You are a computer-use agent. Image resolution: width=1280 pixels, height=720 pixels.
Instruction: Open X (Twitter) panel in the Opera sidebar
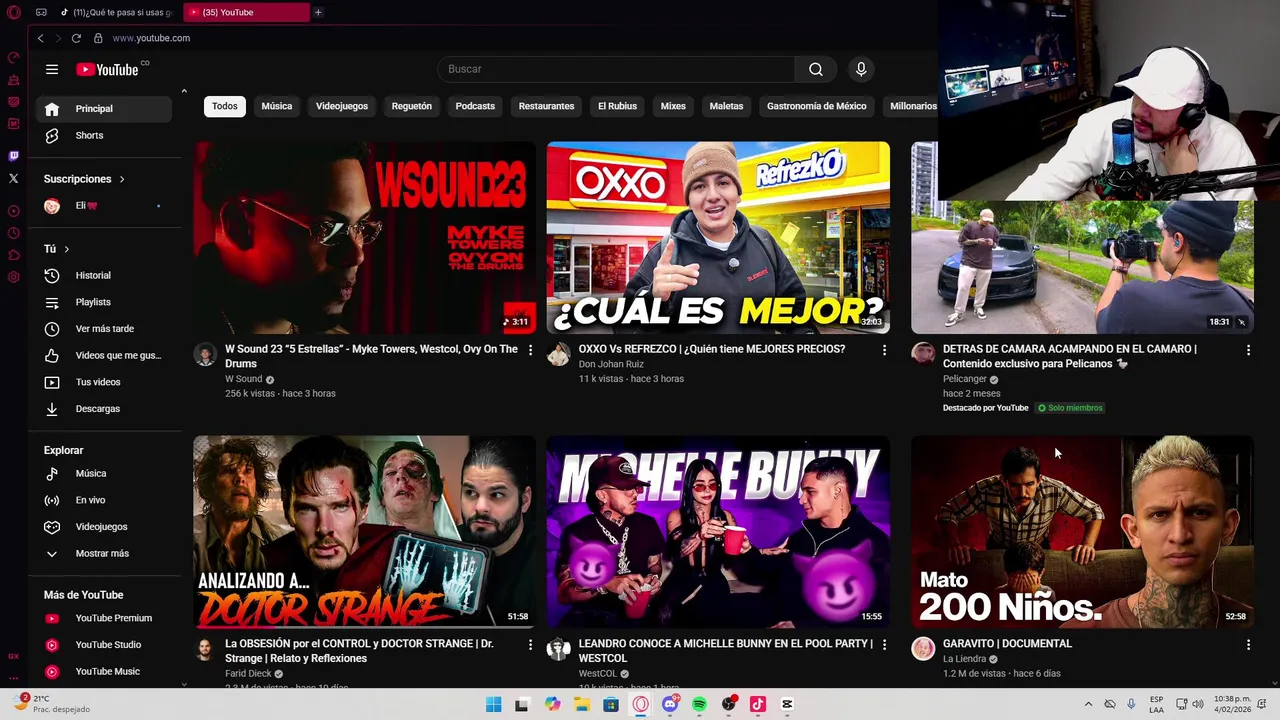pyautogui.click(x=13, y=178)
